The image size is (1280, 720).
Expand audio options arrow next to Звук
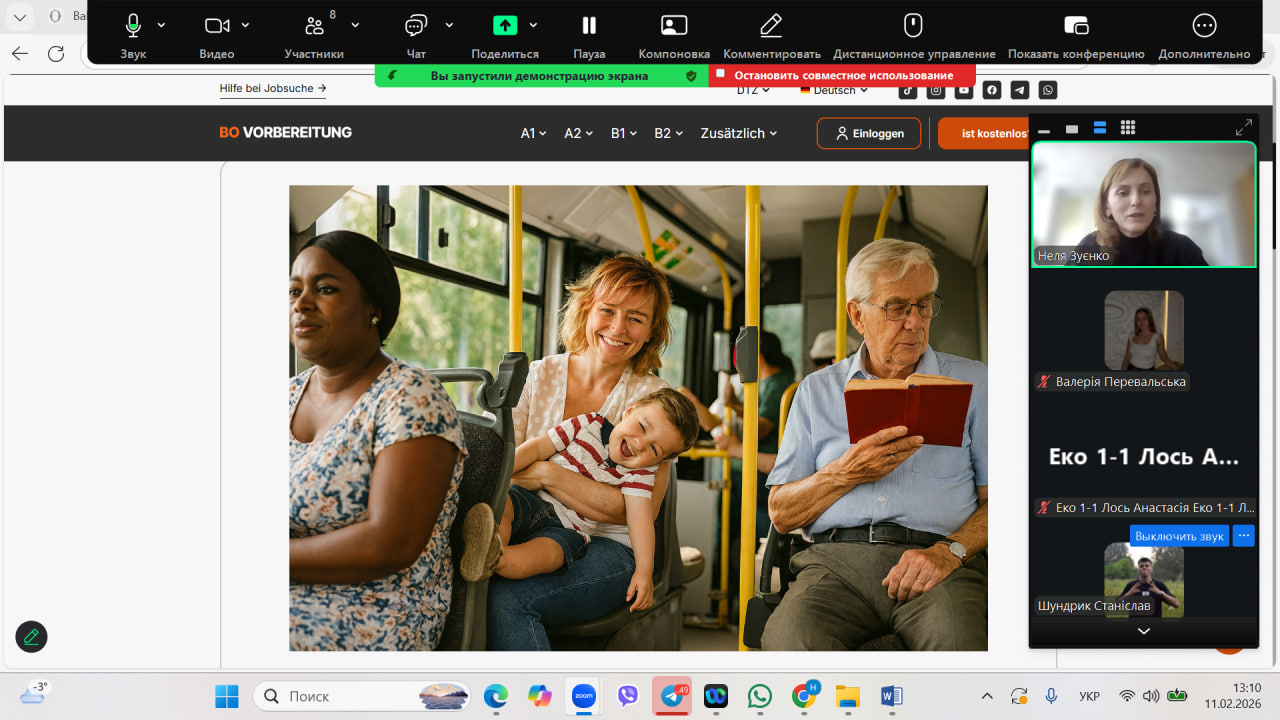pos(162,25)
